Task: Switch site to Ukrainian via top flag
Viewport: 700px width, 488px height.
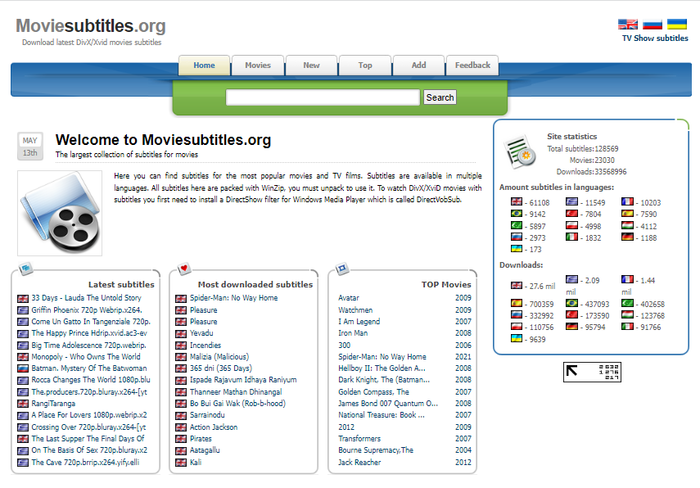Action: [x=677, y=24]
